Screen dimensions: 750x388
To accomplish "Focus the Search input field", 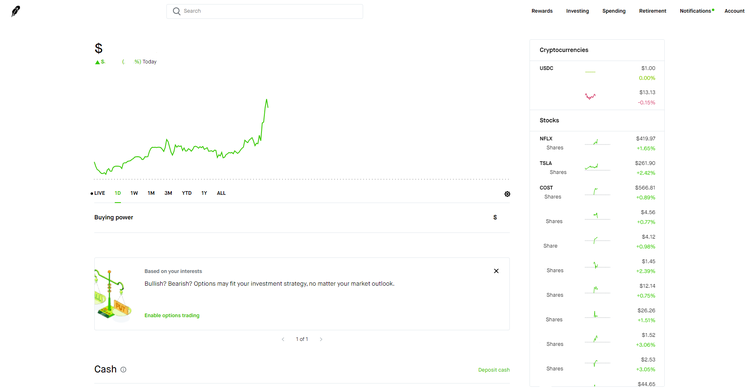I will [x=265, y=11].
